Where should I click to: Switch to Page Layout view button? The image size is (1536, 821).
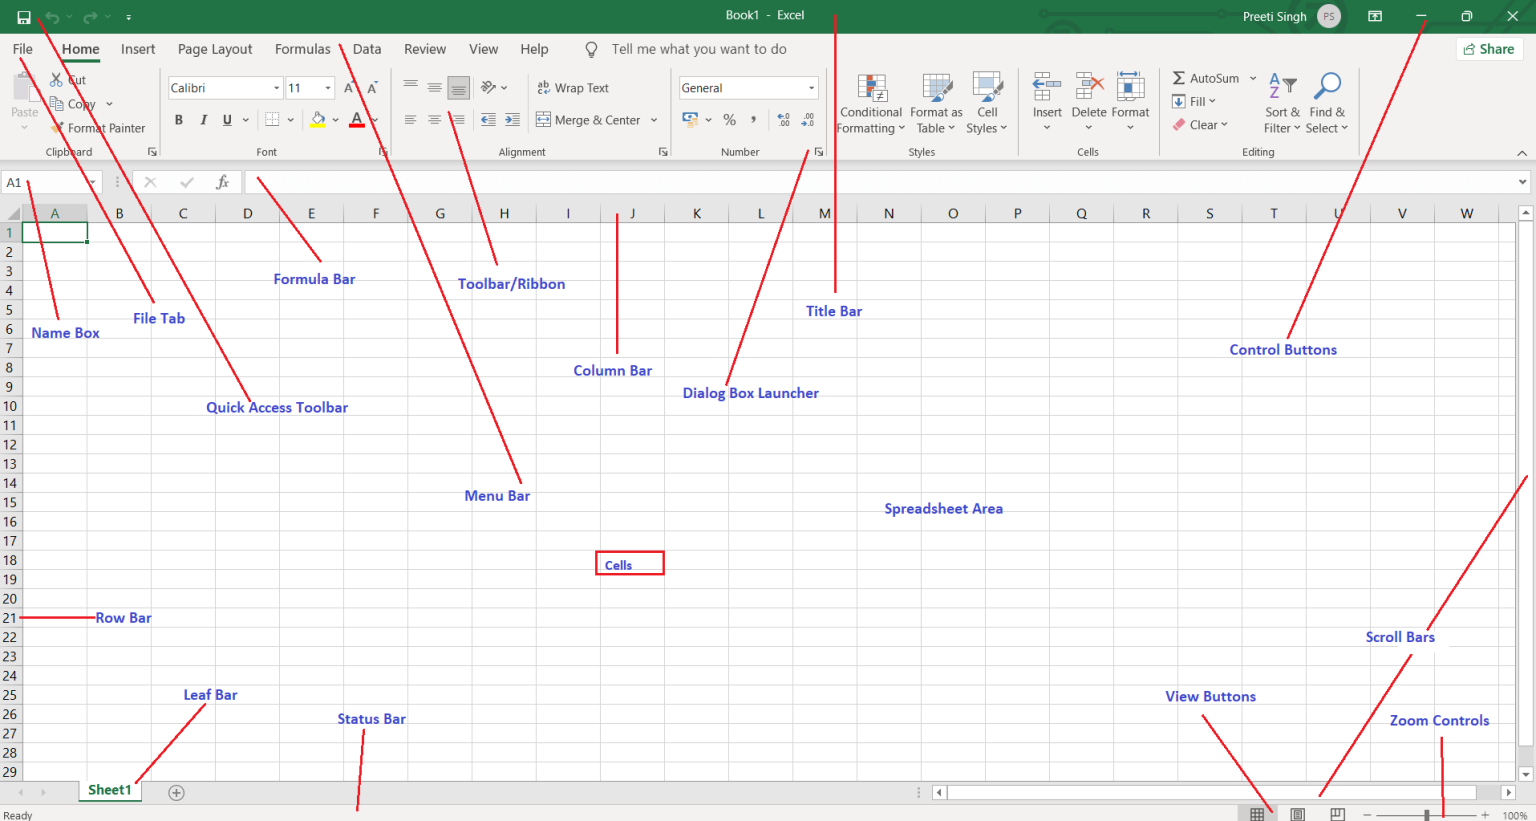click(x=1296, y=814)
